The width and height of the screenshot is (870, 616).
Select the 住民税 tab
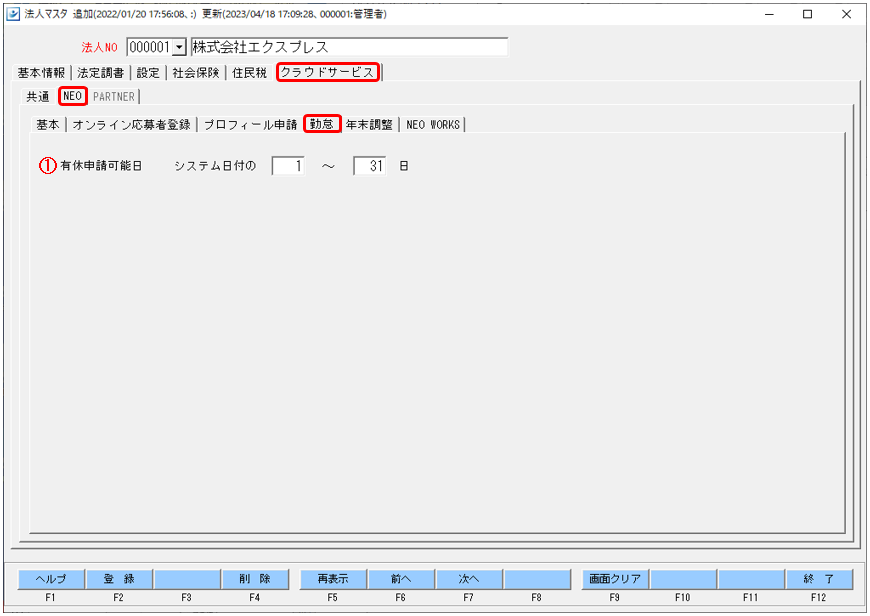click(x=249, y=73)
